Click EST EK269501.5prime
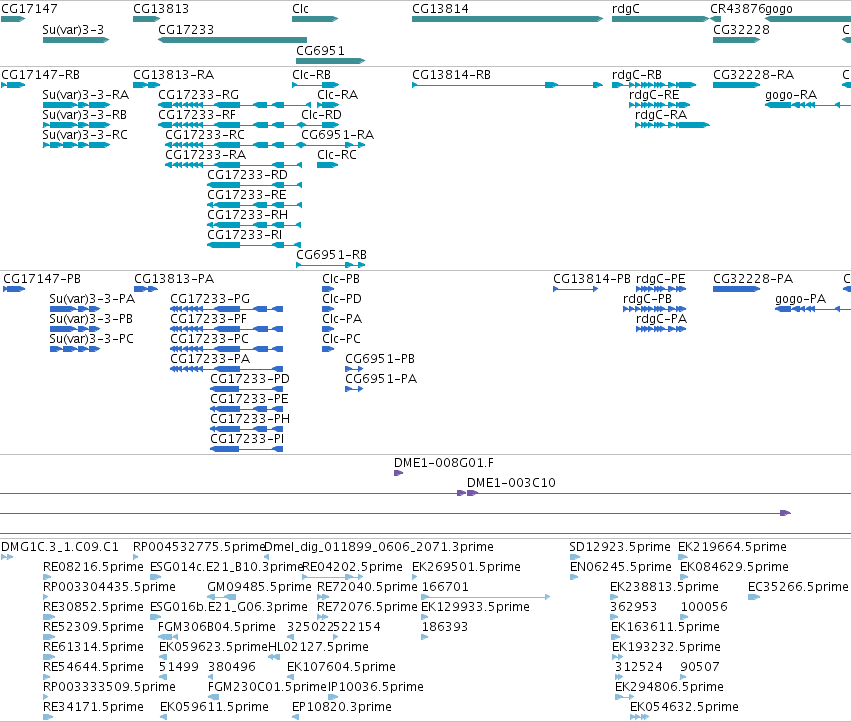851x722 pixels. pyautogui.click(x=415, y=577)
